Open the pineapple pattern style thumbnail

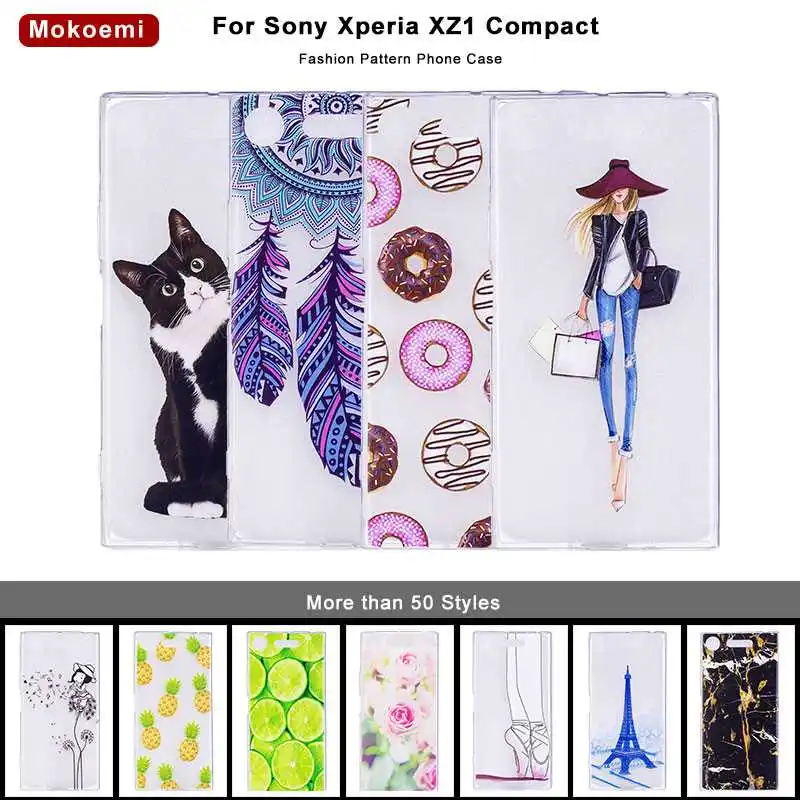click(173, 710)
